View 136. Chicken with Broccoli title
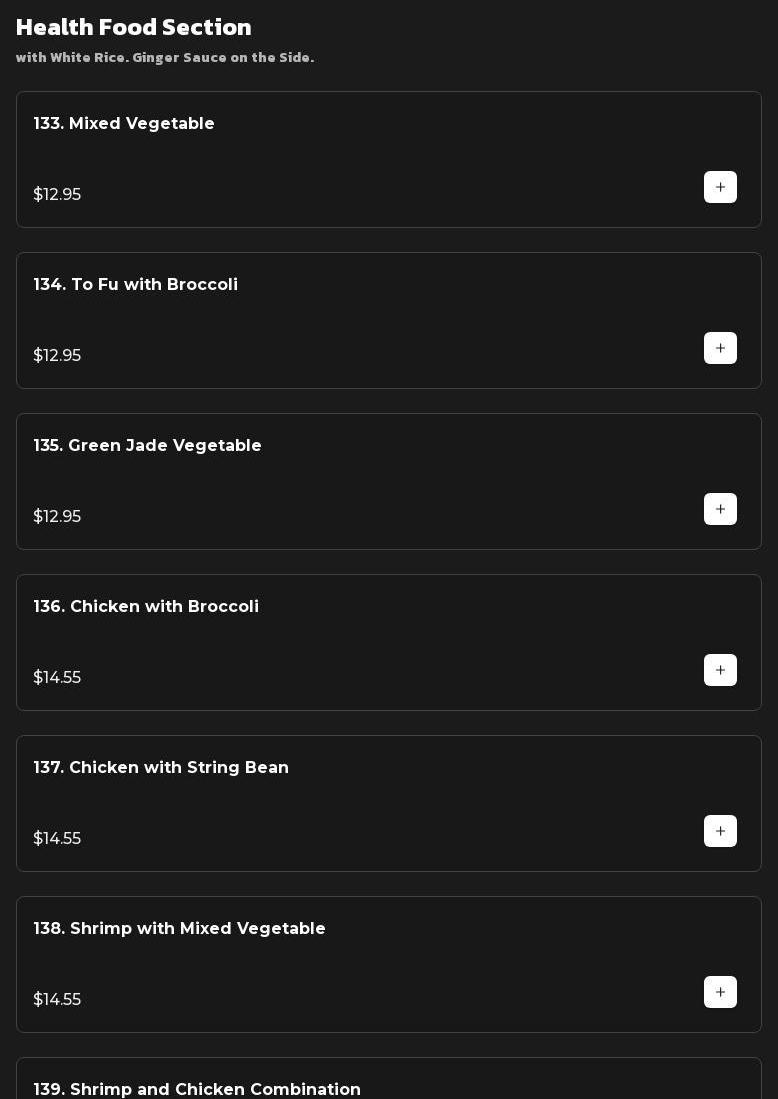 coord(146,606)
